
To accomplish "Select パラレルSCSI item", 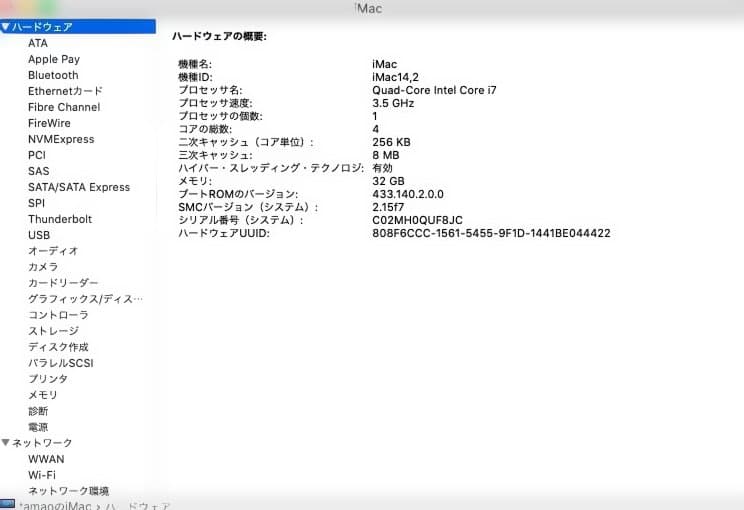I will pyautogui.click(x=61, y=363).
